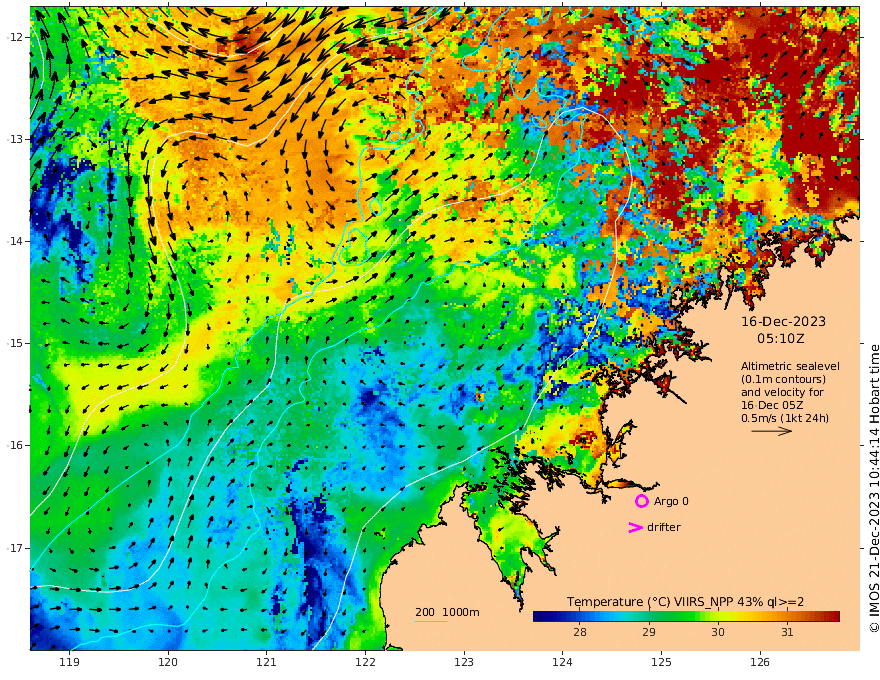The image size is (880, 680).
Task: Click the '16-Dec-2023' date label
Action: pos(783,321)
